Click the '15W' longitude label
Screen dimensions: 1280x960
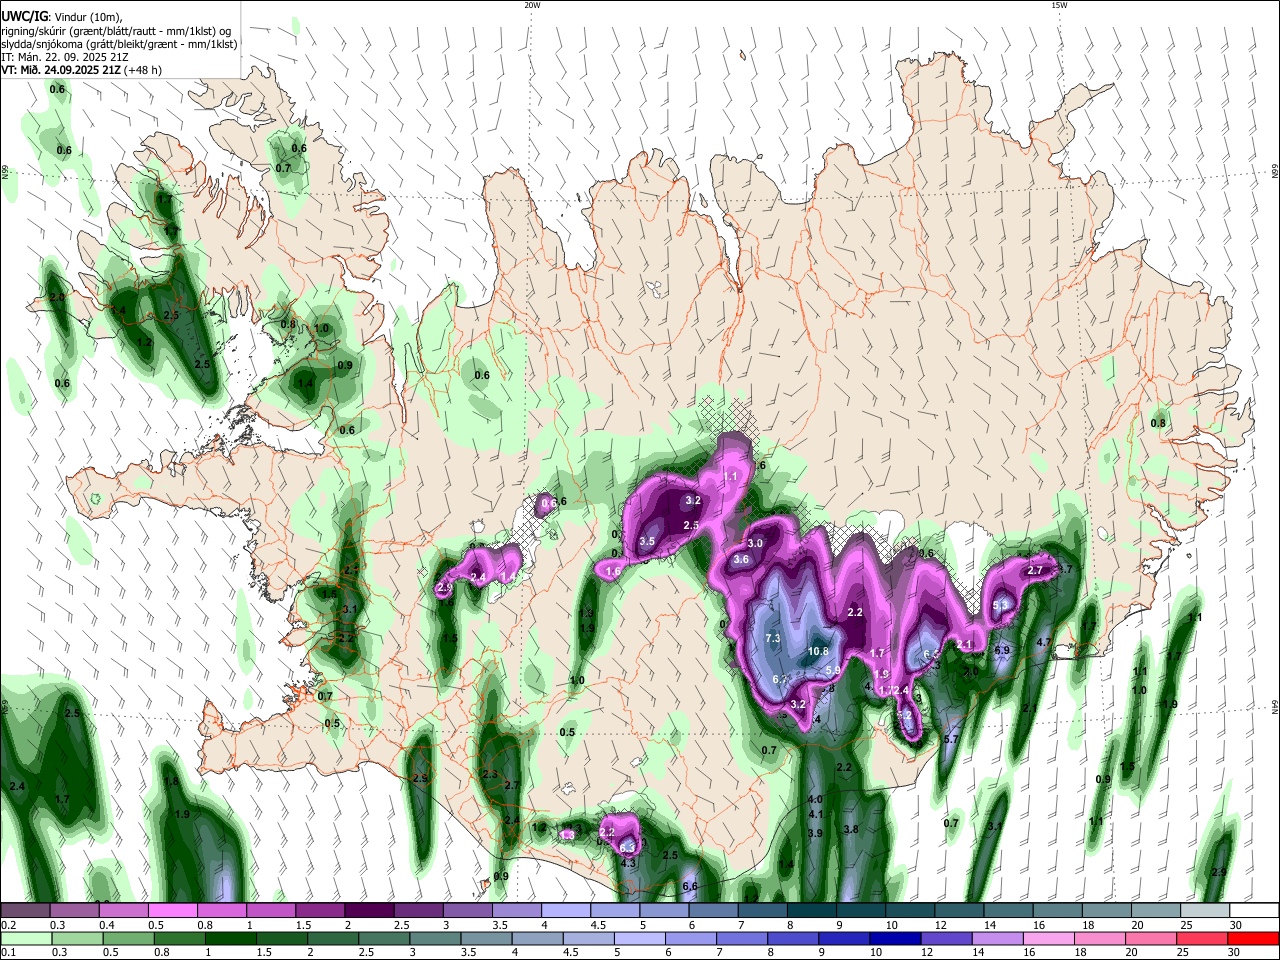pos(1058,5)
